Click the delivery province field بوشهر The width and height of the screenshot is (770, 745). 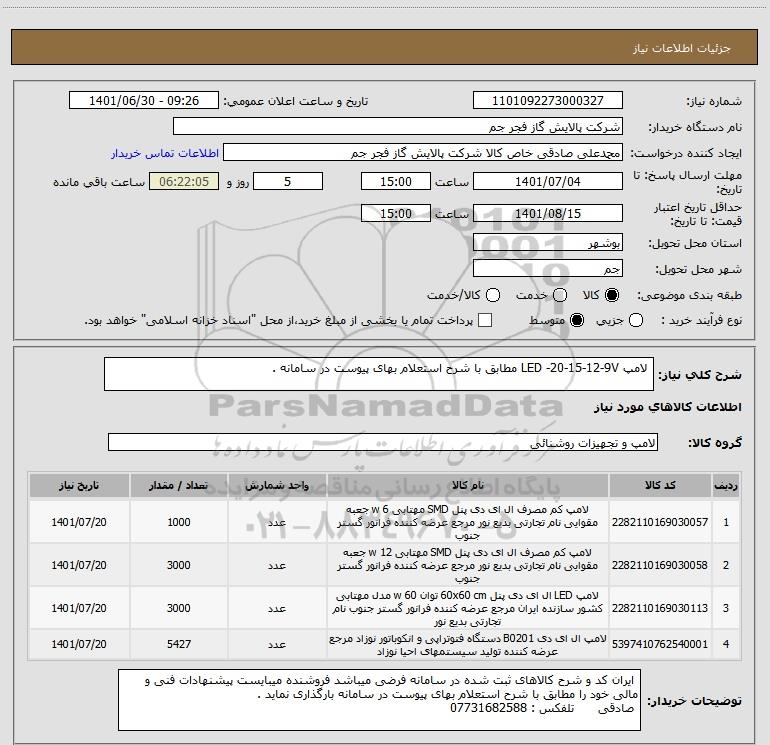coord(548,243)
